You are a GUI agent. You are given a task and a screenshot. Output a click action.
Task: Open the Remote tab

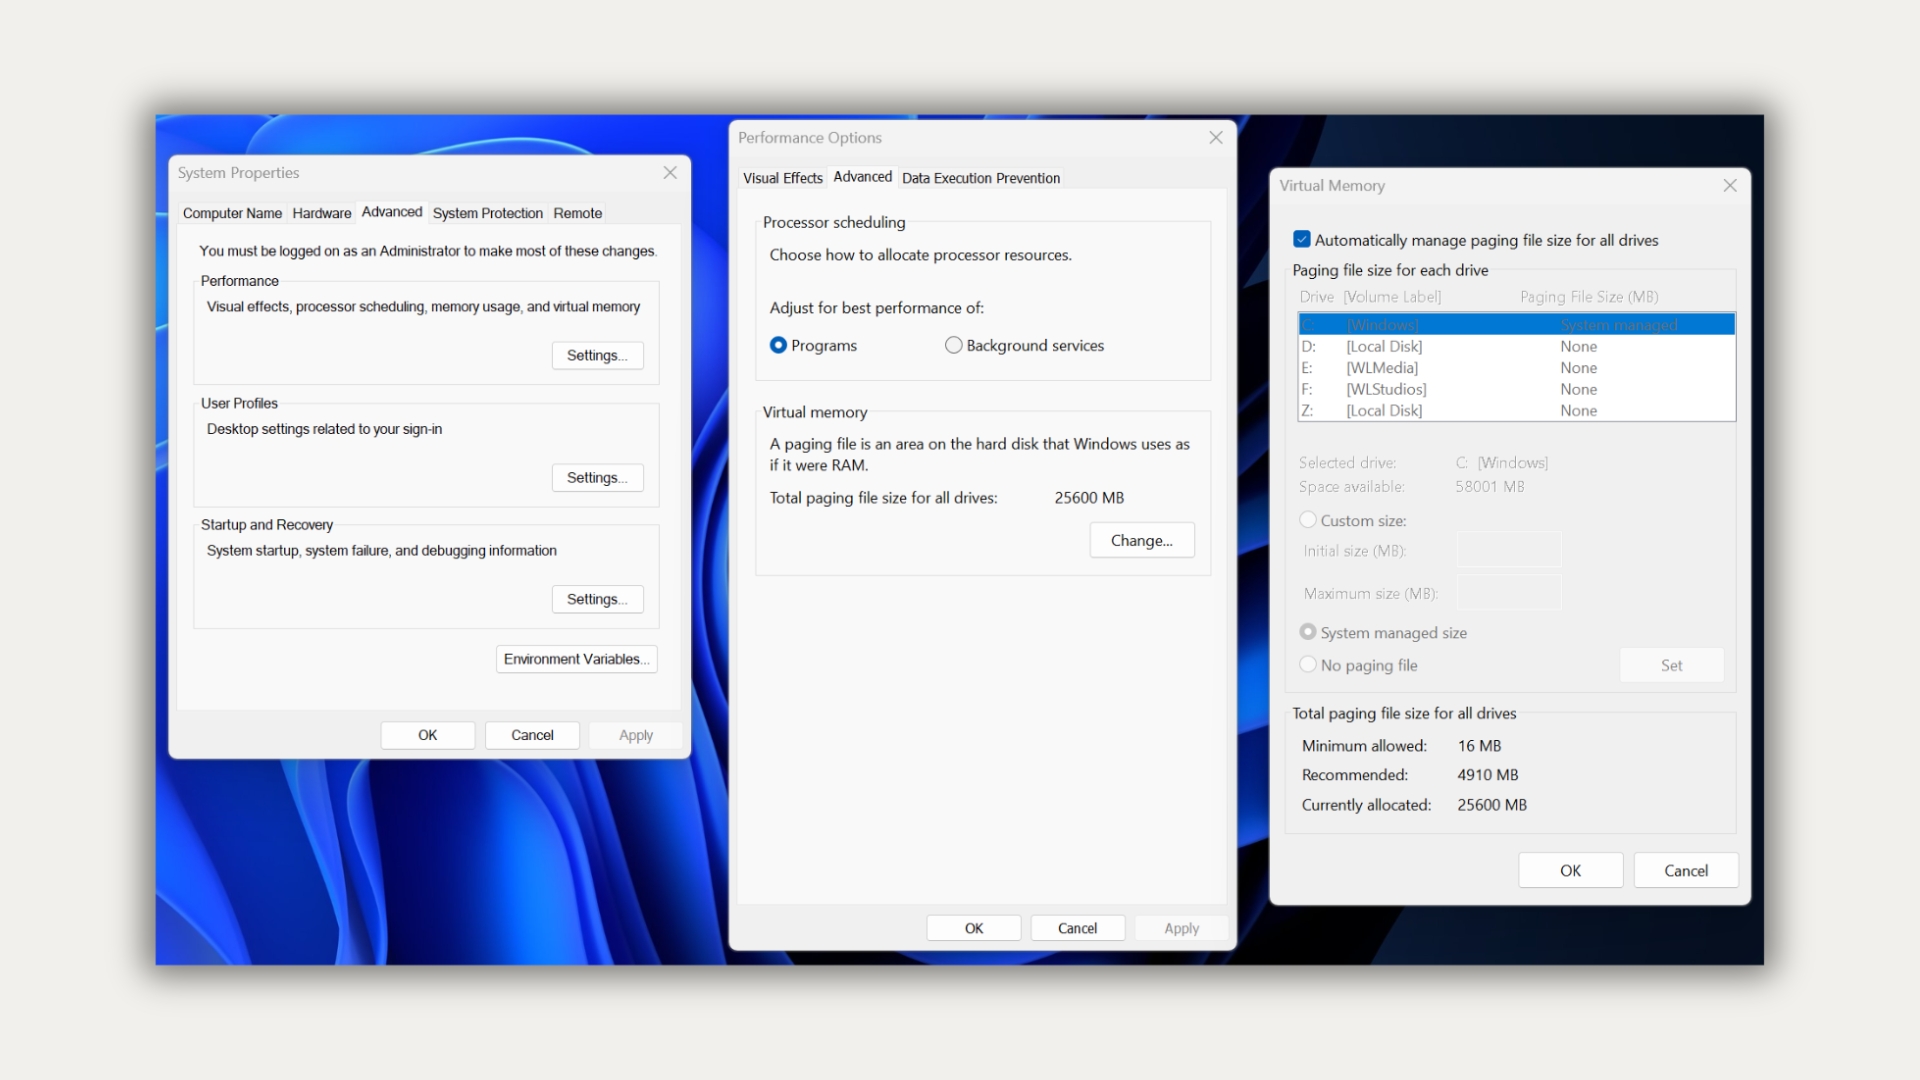click(578, 213)
